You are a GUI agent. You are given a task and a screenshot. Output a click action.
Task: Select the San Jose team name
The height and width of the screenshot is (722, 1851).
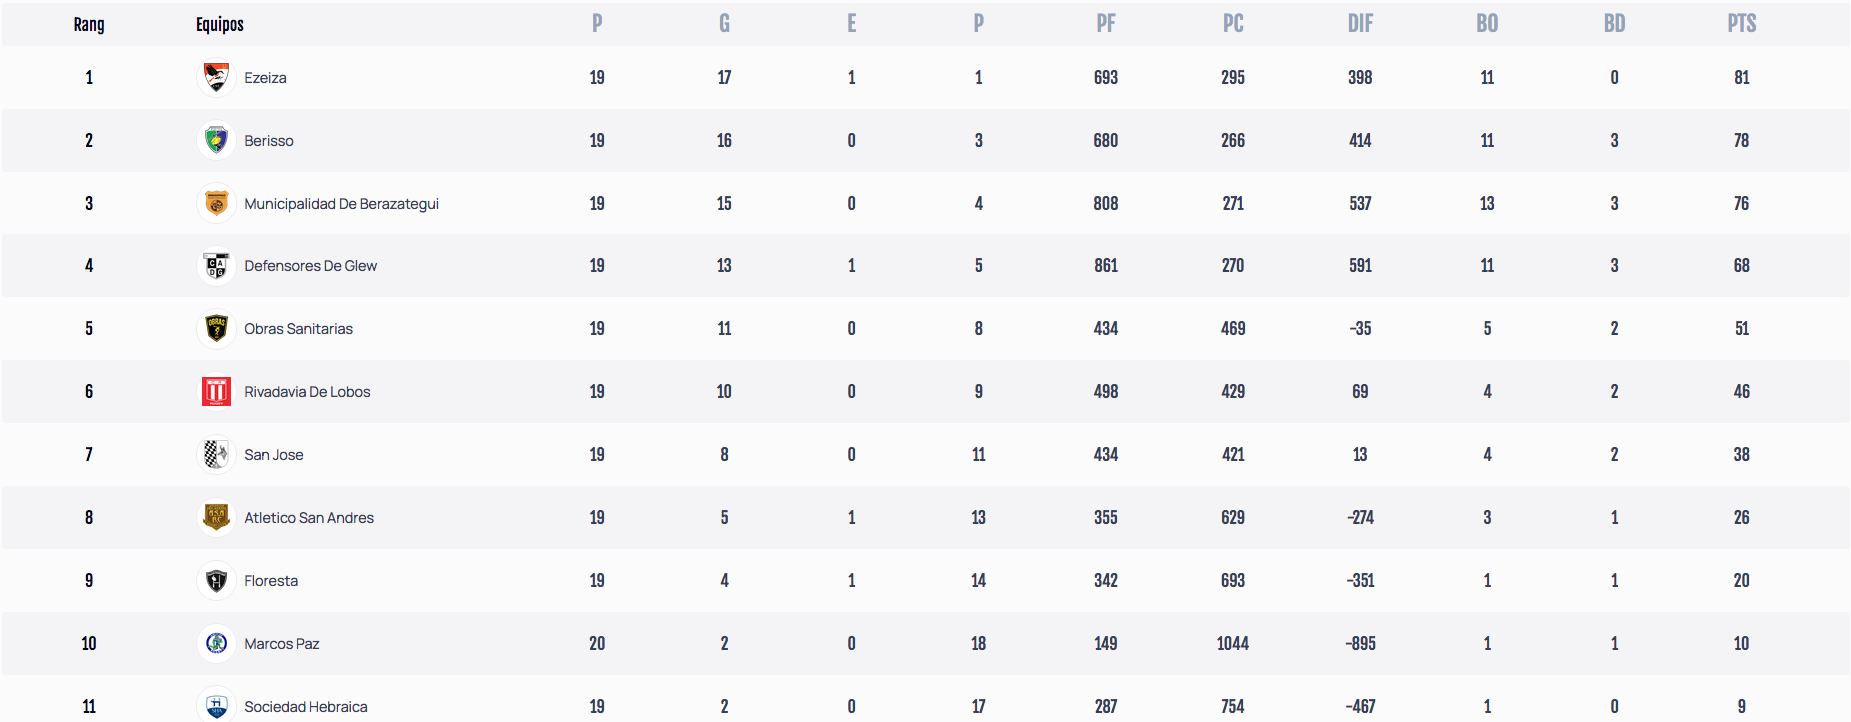tap(273, 455)
